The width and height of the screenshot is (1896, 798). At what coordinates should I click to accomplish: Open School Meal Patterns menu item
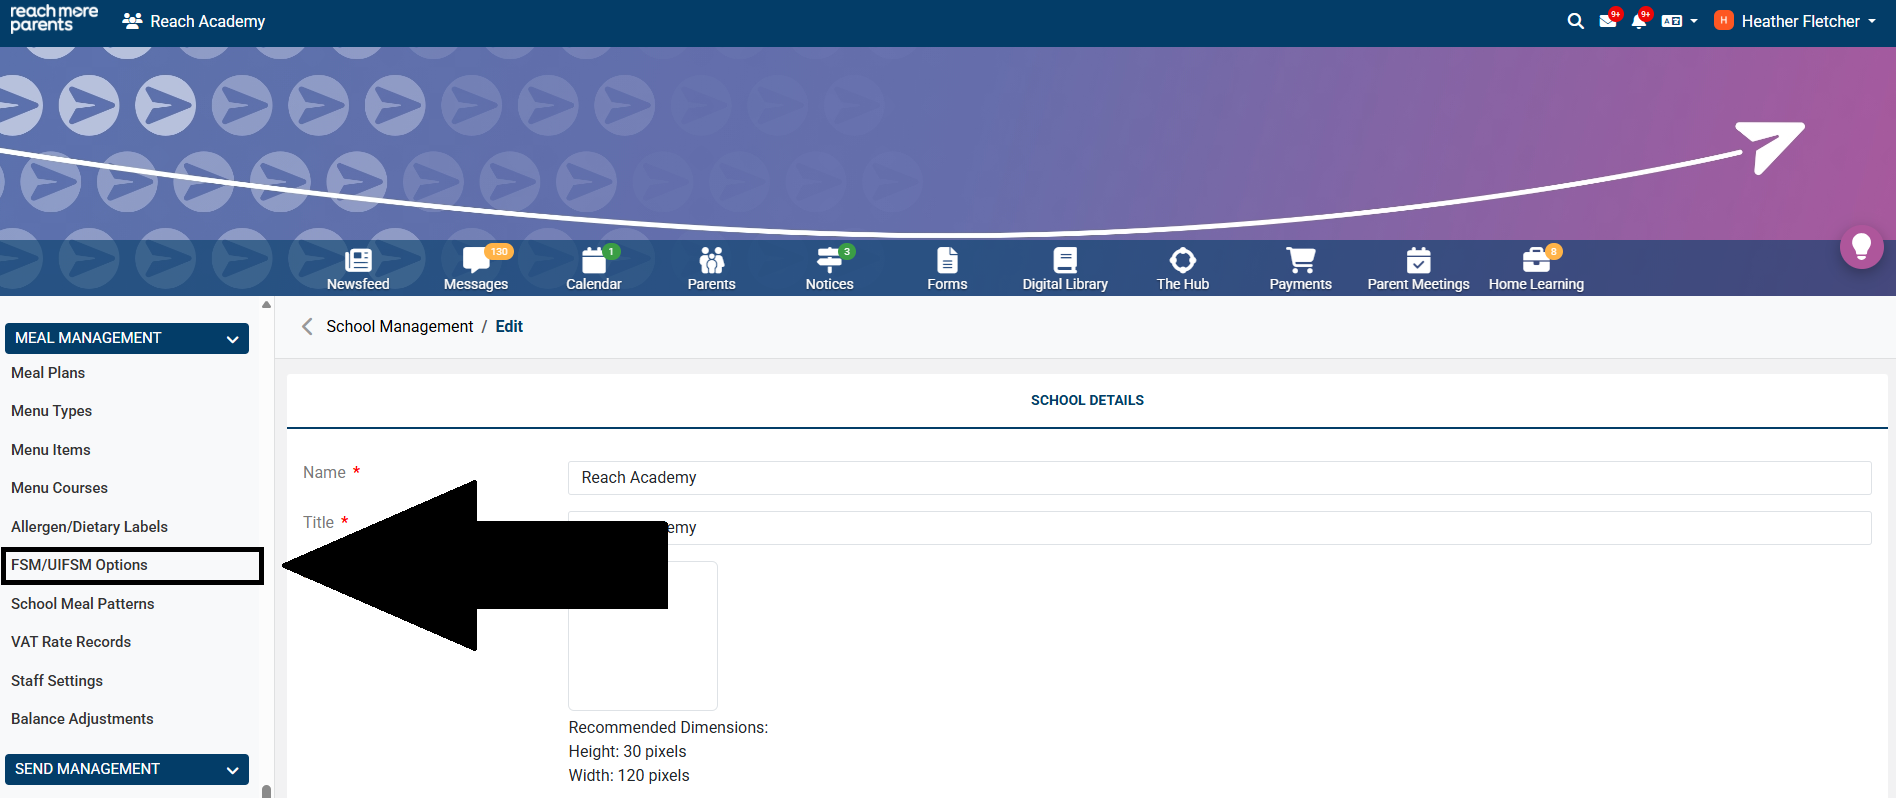[83, 604]
